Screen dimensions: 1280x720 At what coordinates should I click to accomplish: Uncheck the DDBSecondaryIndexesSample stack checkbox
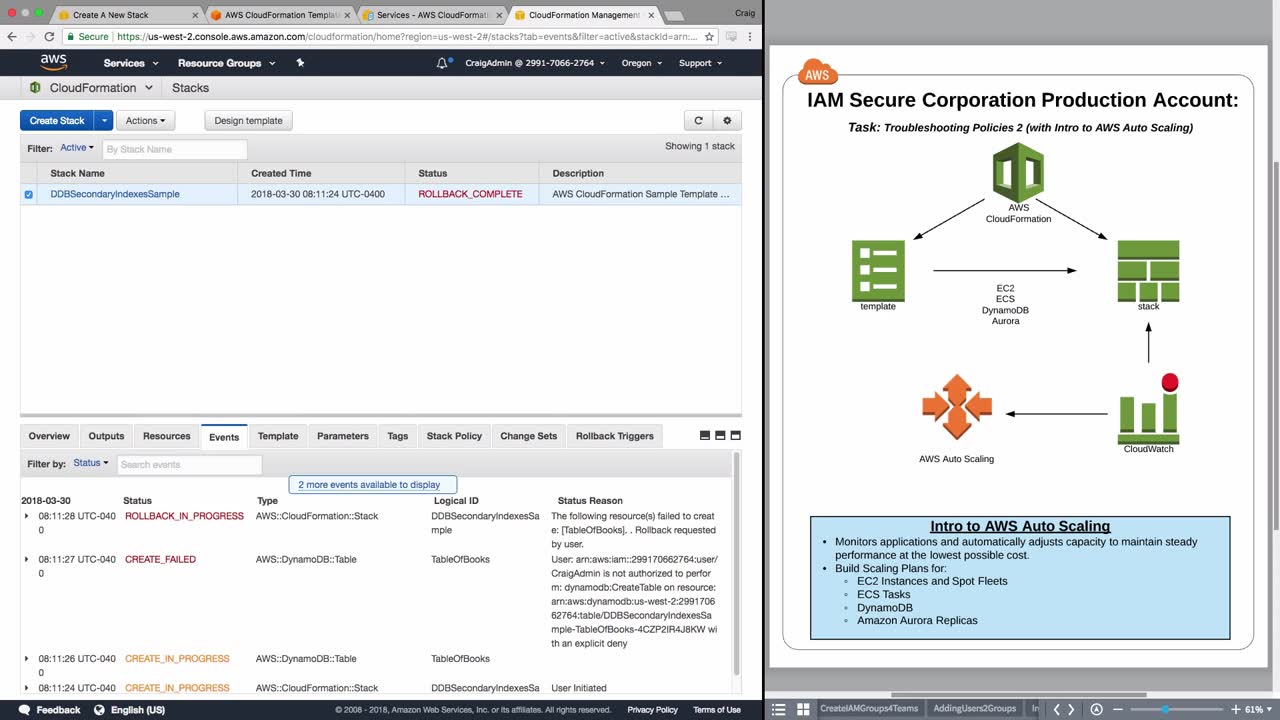coord(28,195)
